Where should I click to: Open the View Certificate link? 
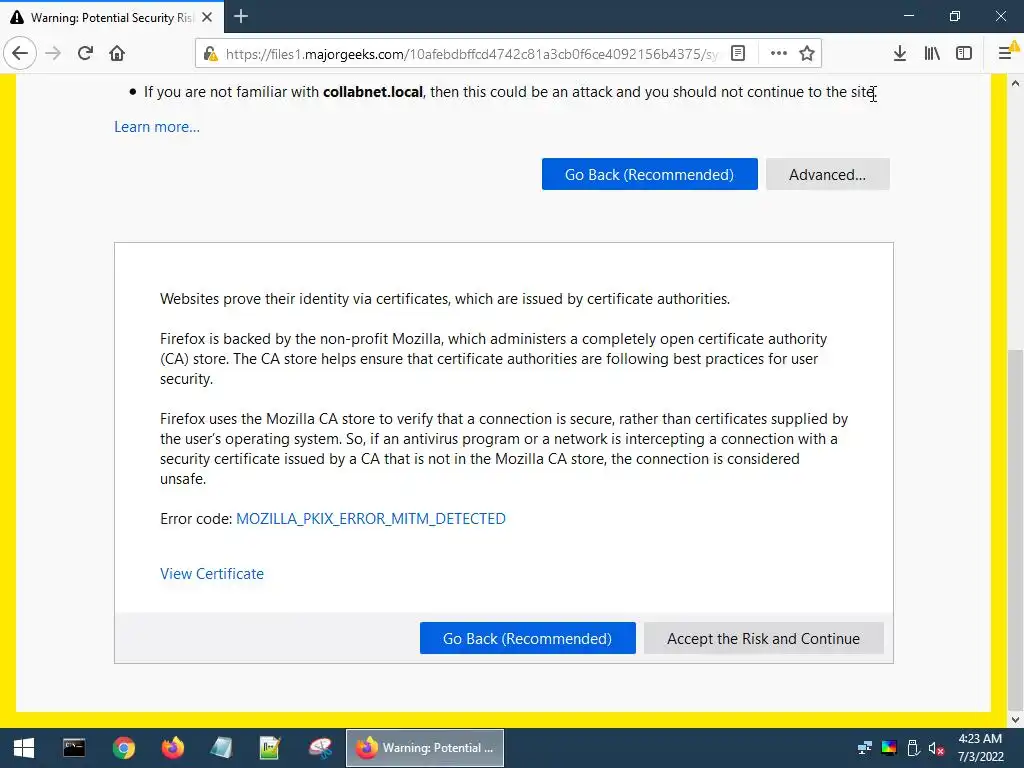(212, 573)
